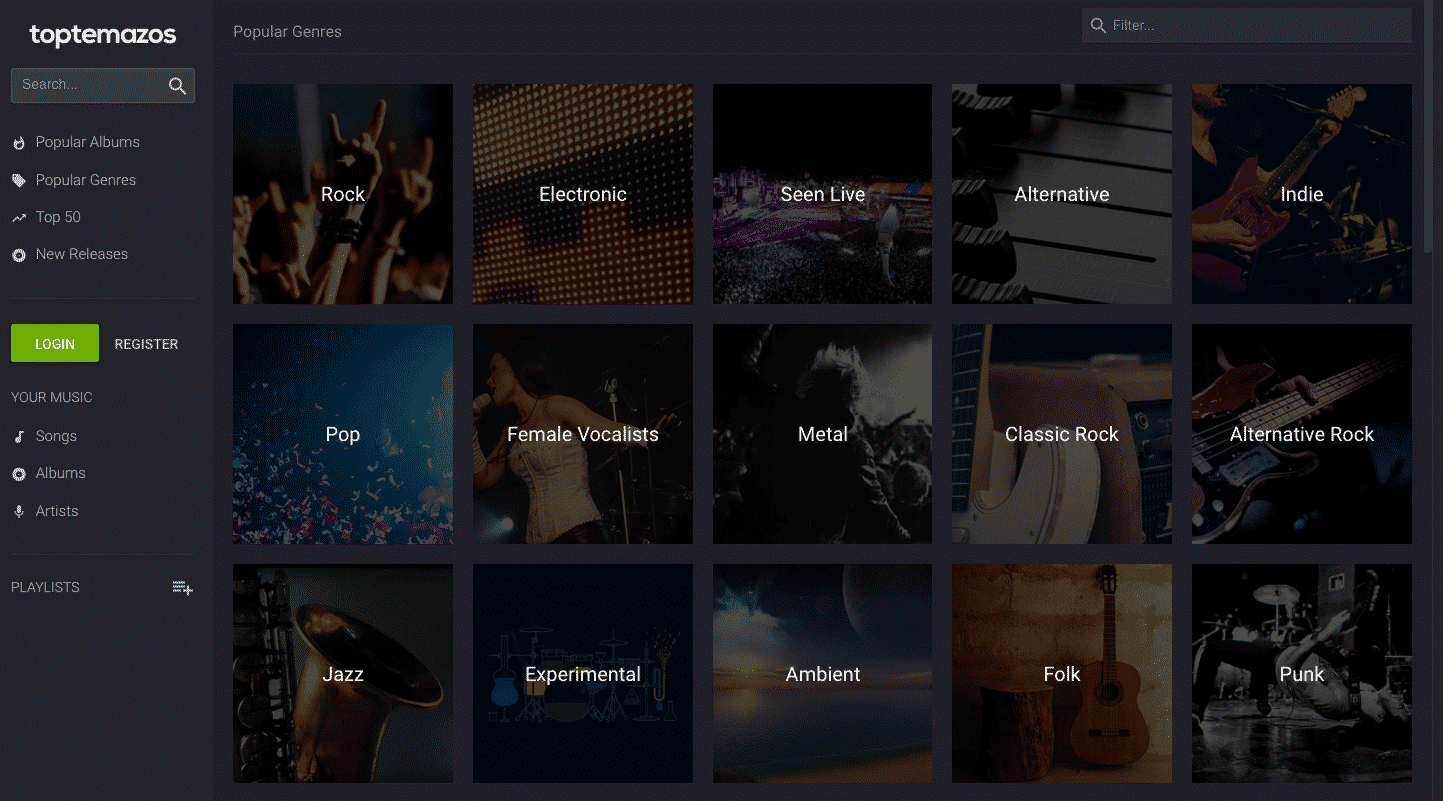The width and height of the screenshot is (1443, 801).
Task: Open the Experimental genre tile
Action: pyautogui.click(x=583, y=673)
